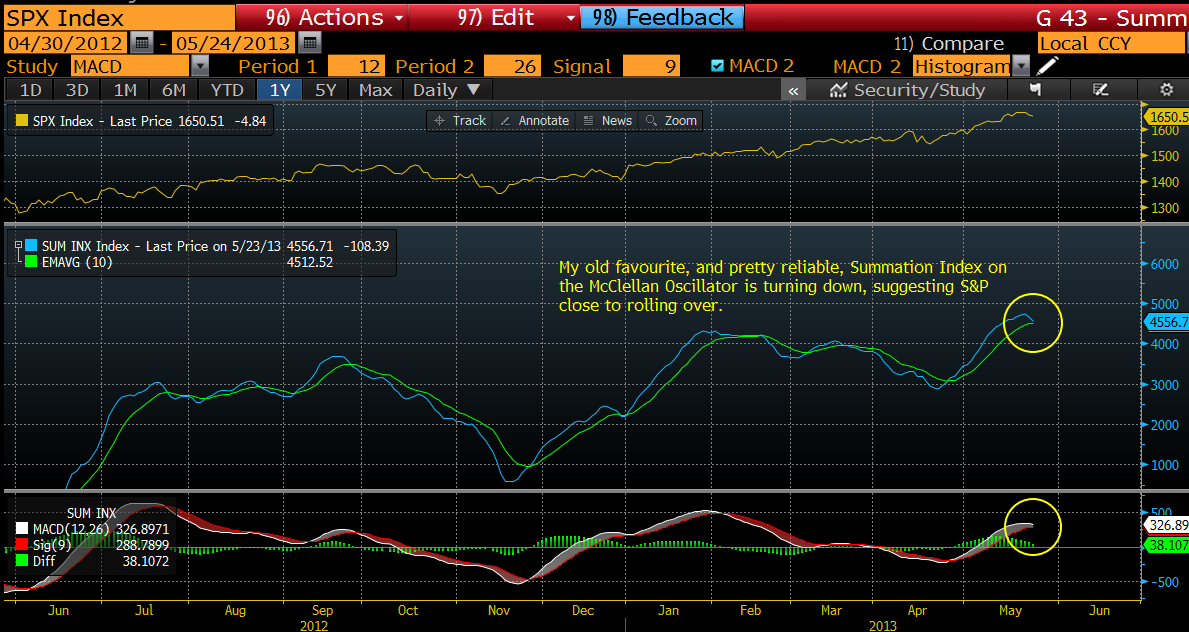Select the 1Y time range tab
The width and height of the screenshot is (1189, 632).
click(x=280, y=90)
